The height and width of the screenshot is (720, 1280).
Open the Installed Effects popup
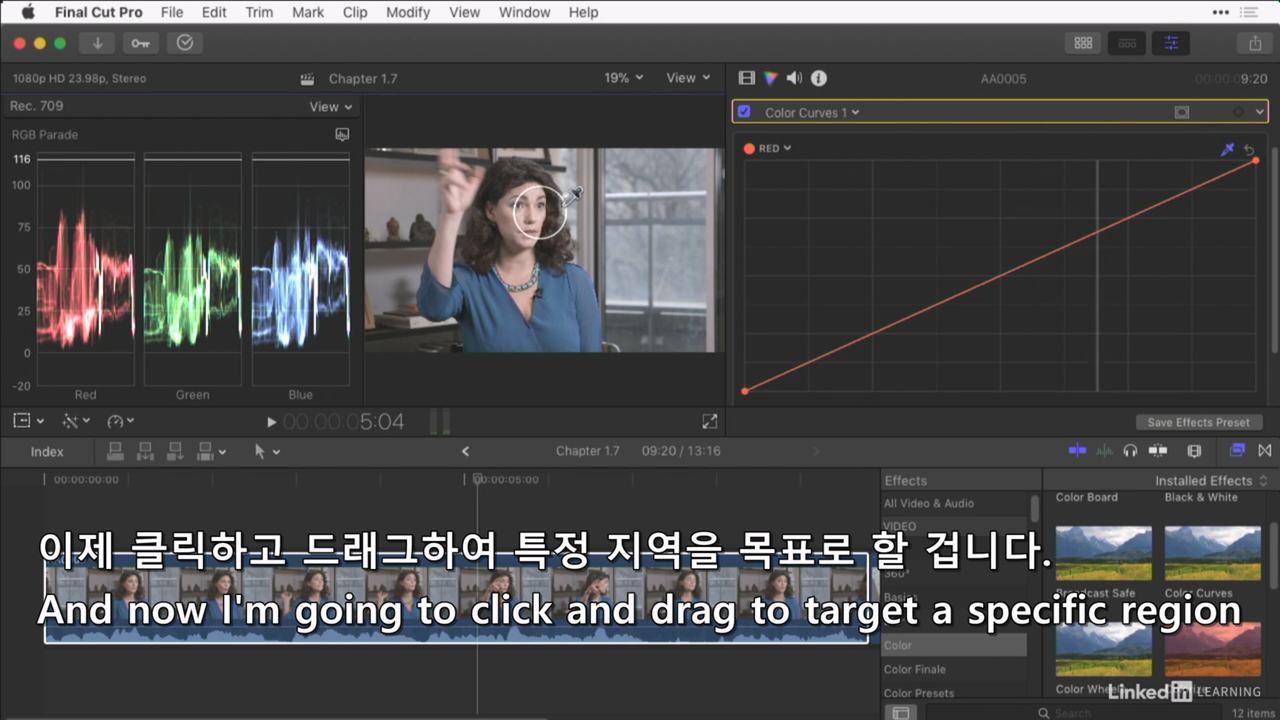coord(1211,481)
